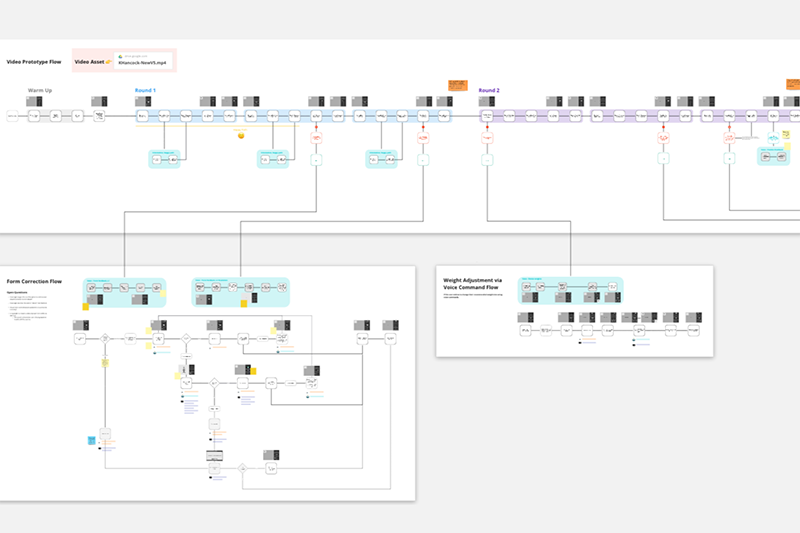Select the orange sticky note at far right edge
Screen dimensions: 800x533
(x=796, y=86)
